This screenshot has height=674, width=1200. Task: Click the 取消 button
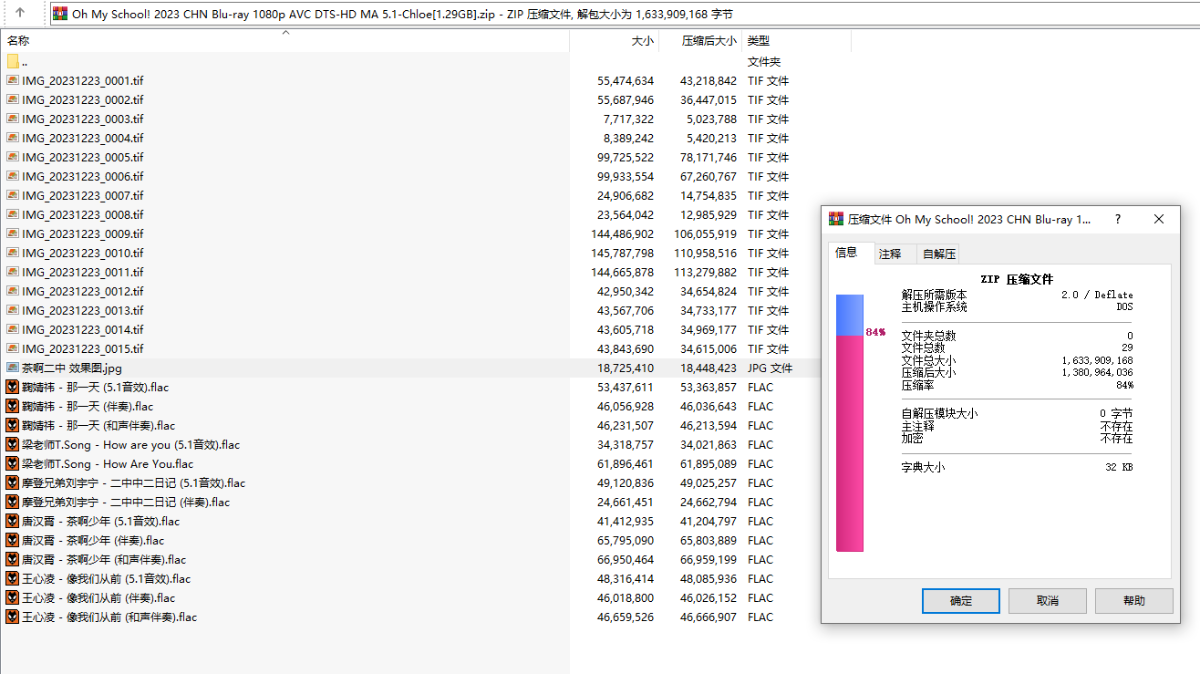tap(1047, 601)
